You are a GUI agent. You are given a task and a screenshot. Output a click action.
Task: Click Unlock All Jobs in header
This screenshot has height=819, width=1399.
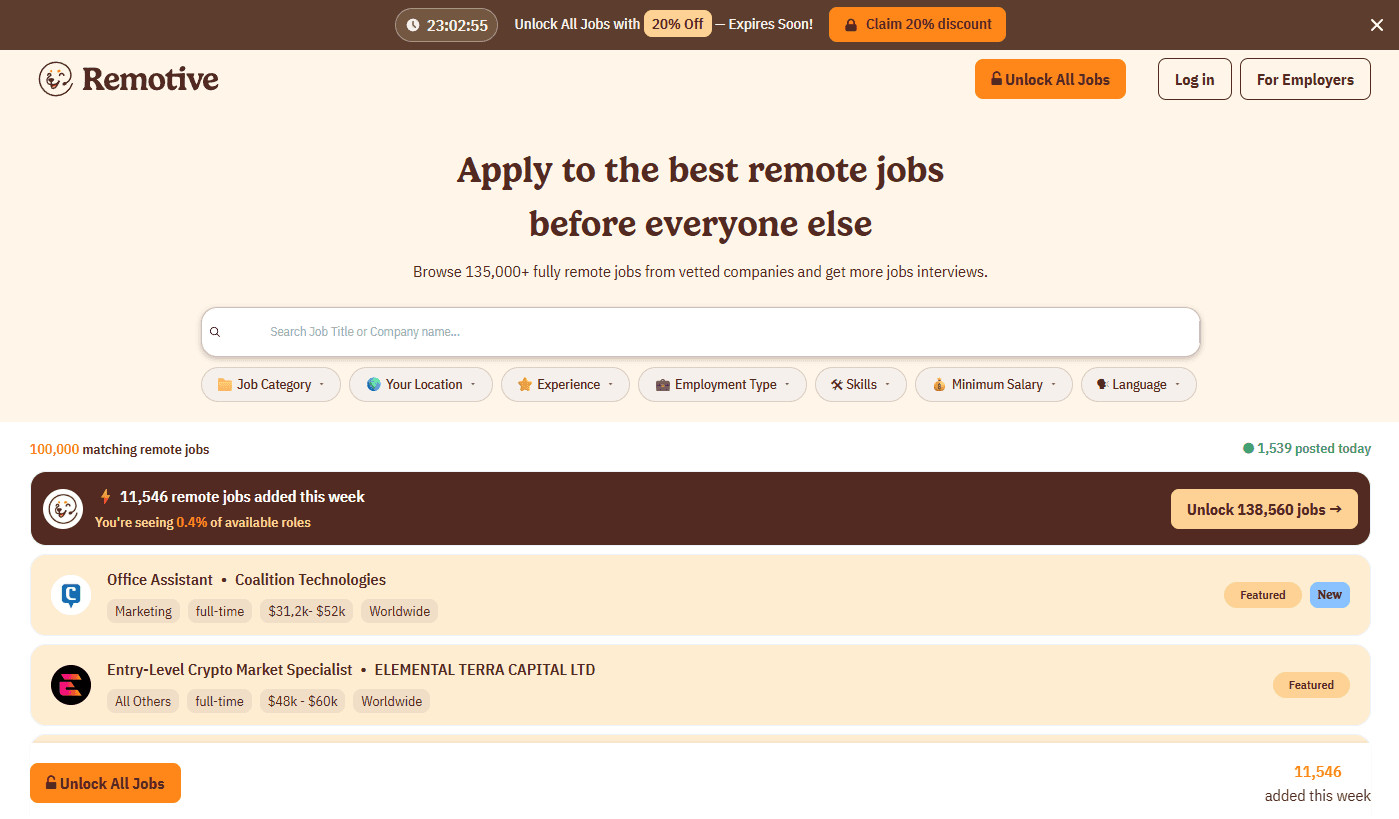pyautogui.click(x=1050, y=80)
